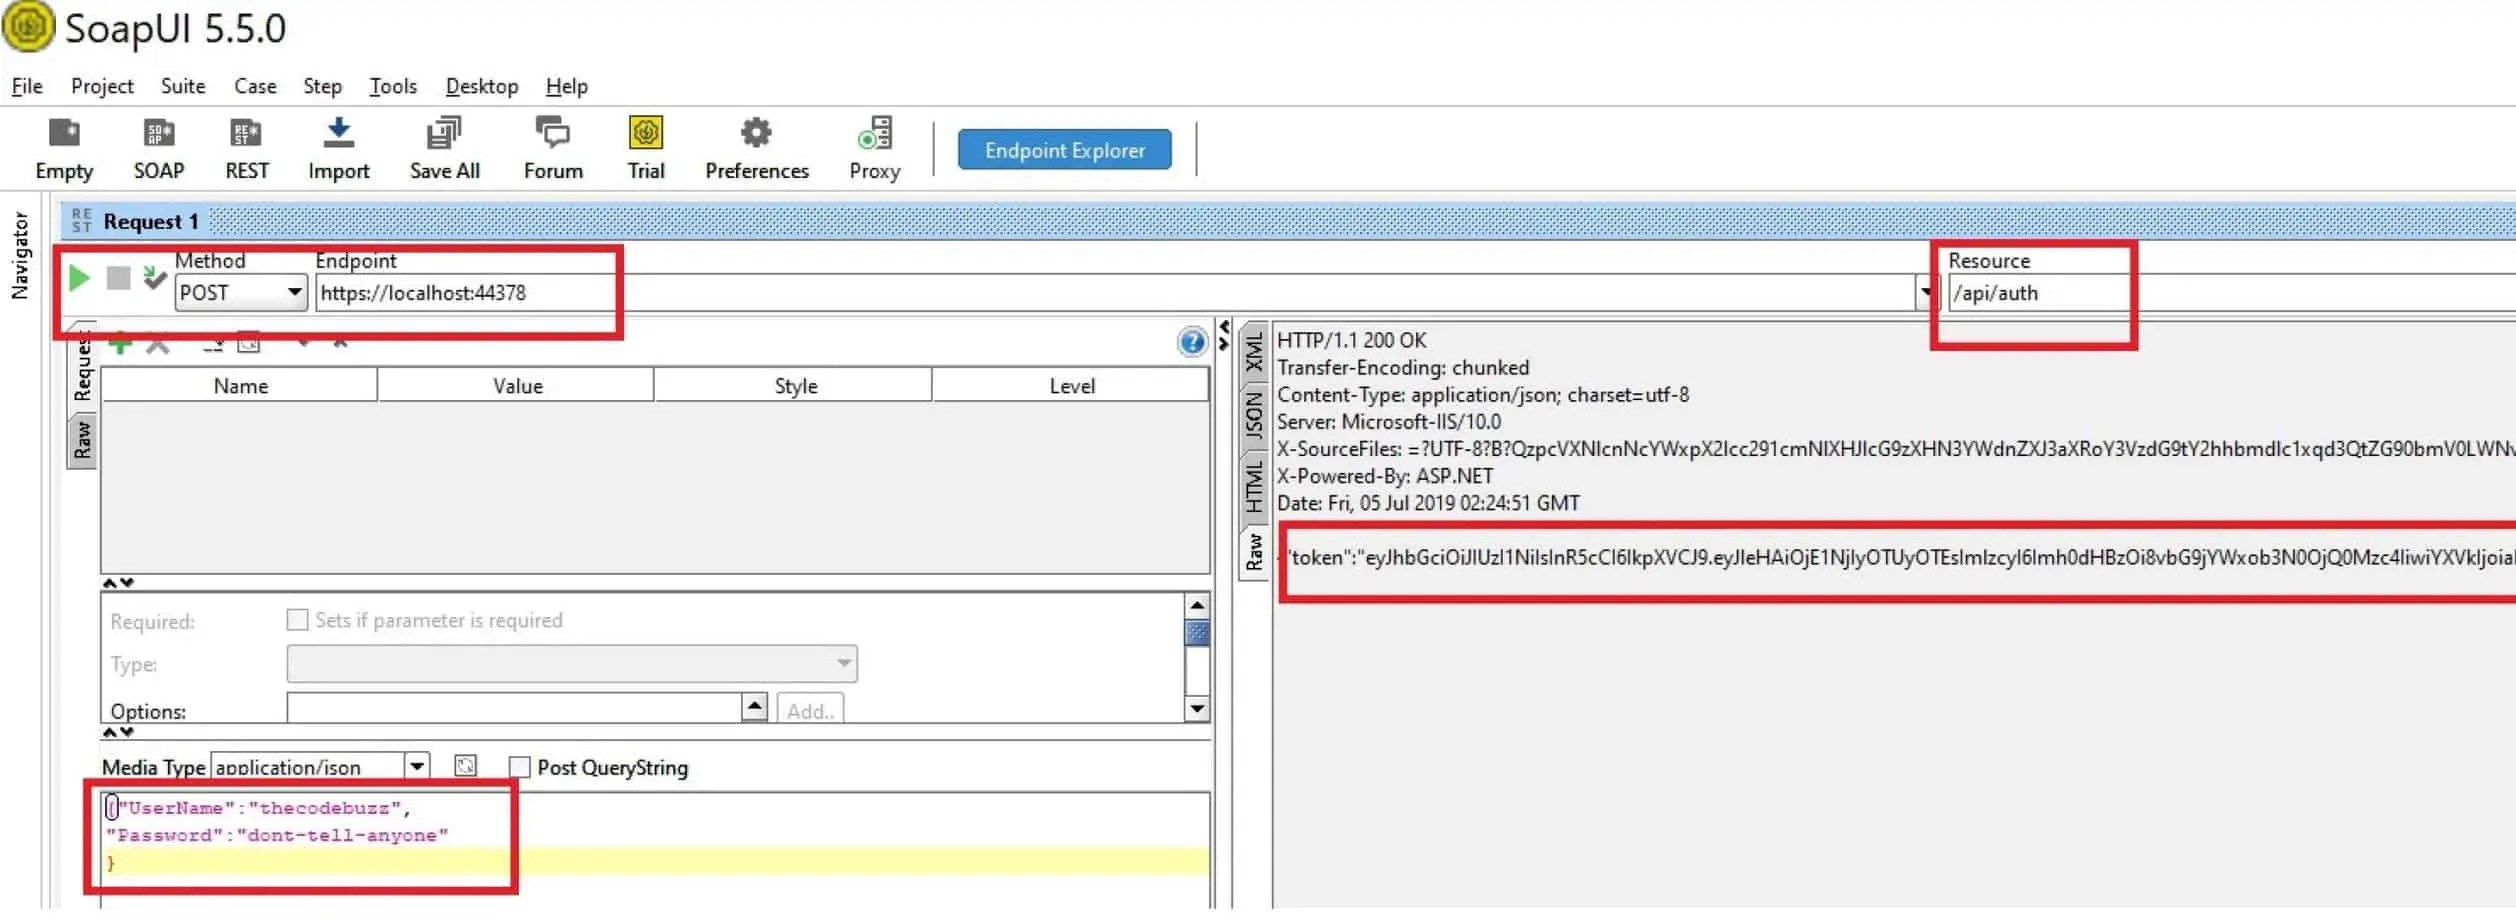Click the collapse arrows below the parameters table

pyautogui.click(x=118, y=582)
